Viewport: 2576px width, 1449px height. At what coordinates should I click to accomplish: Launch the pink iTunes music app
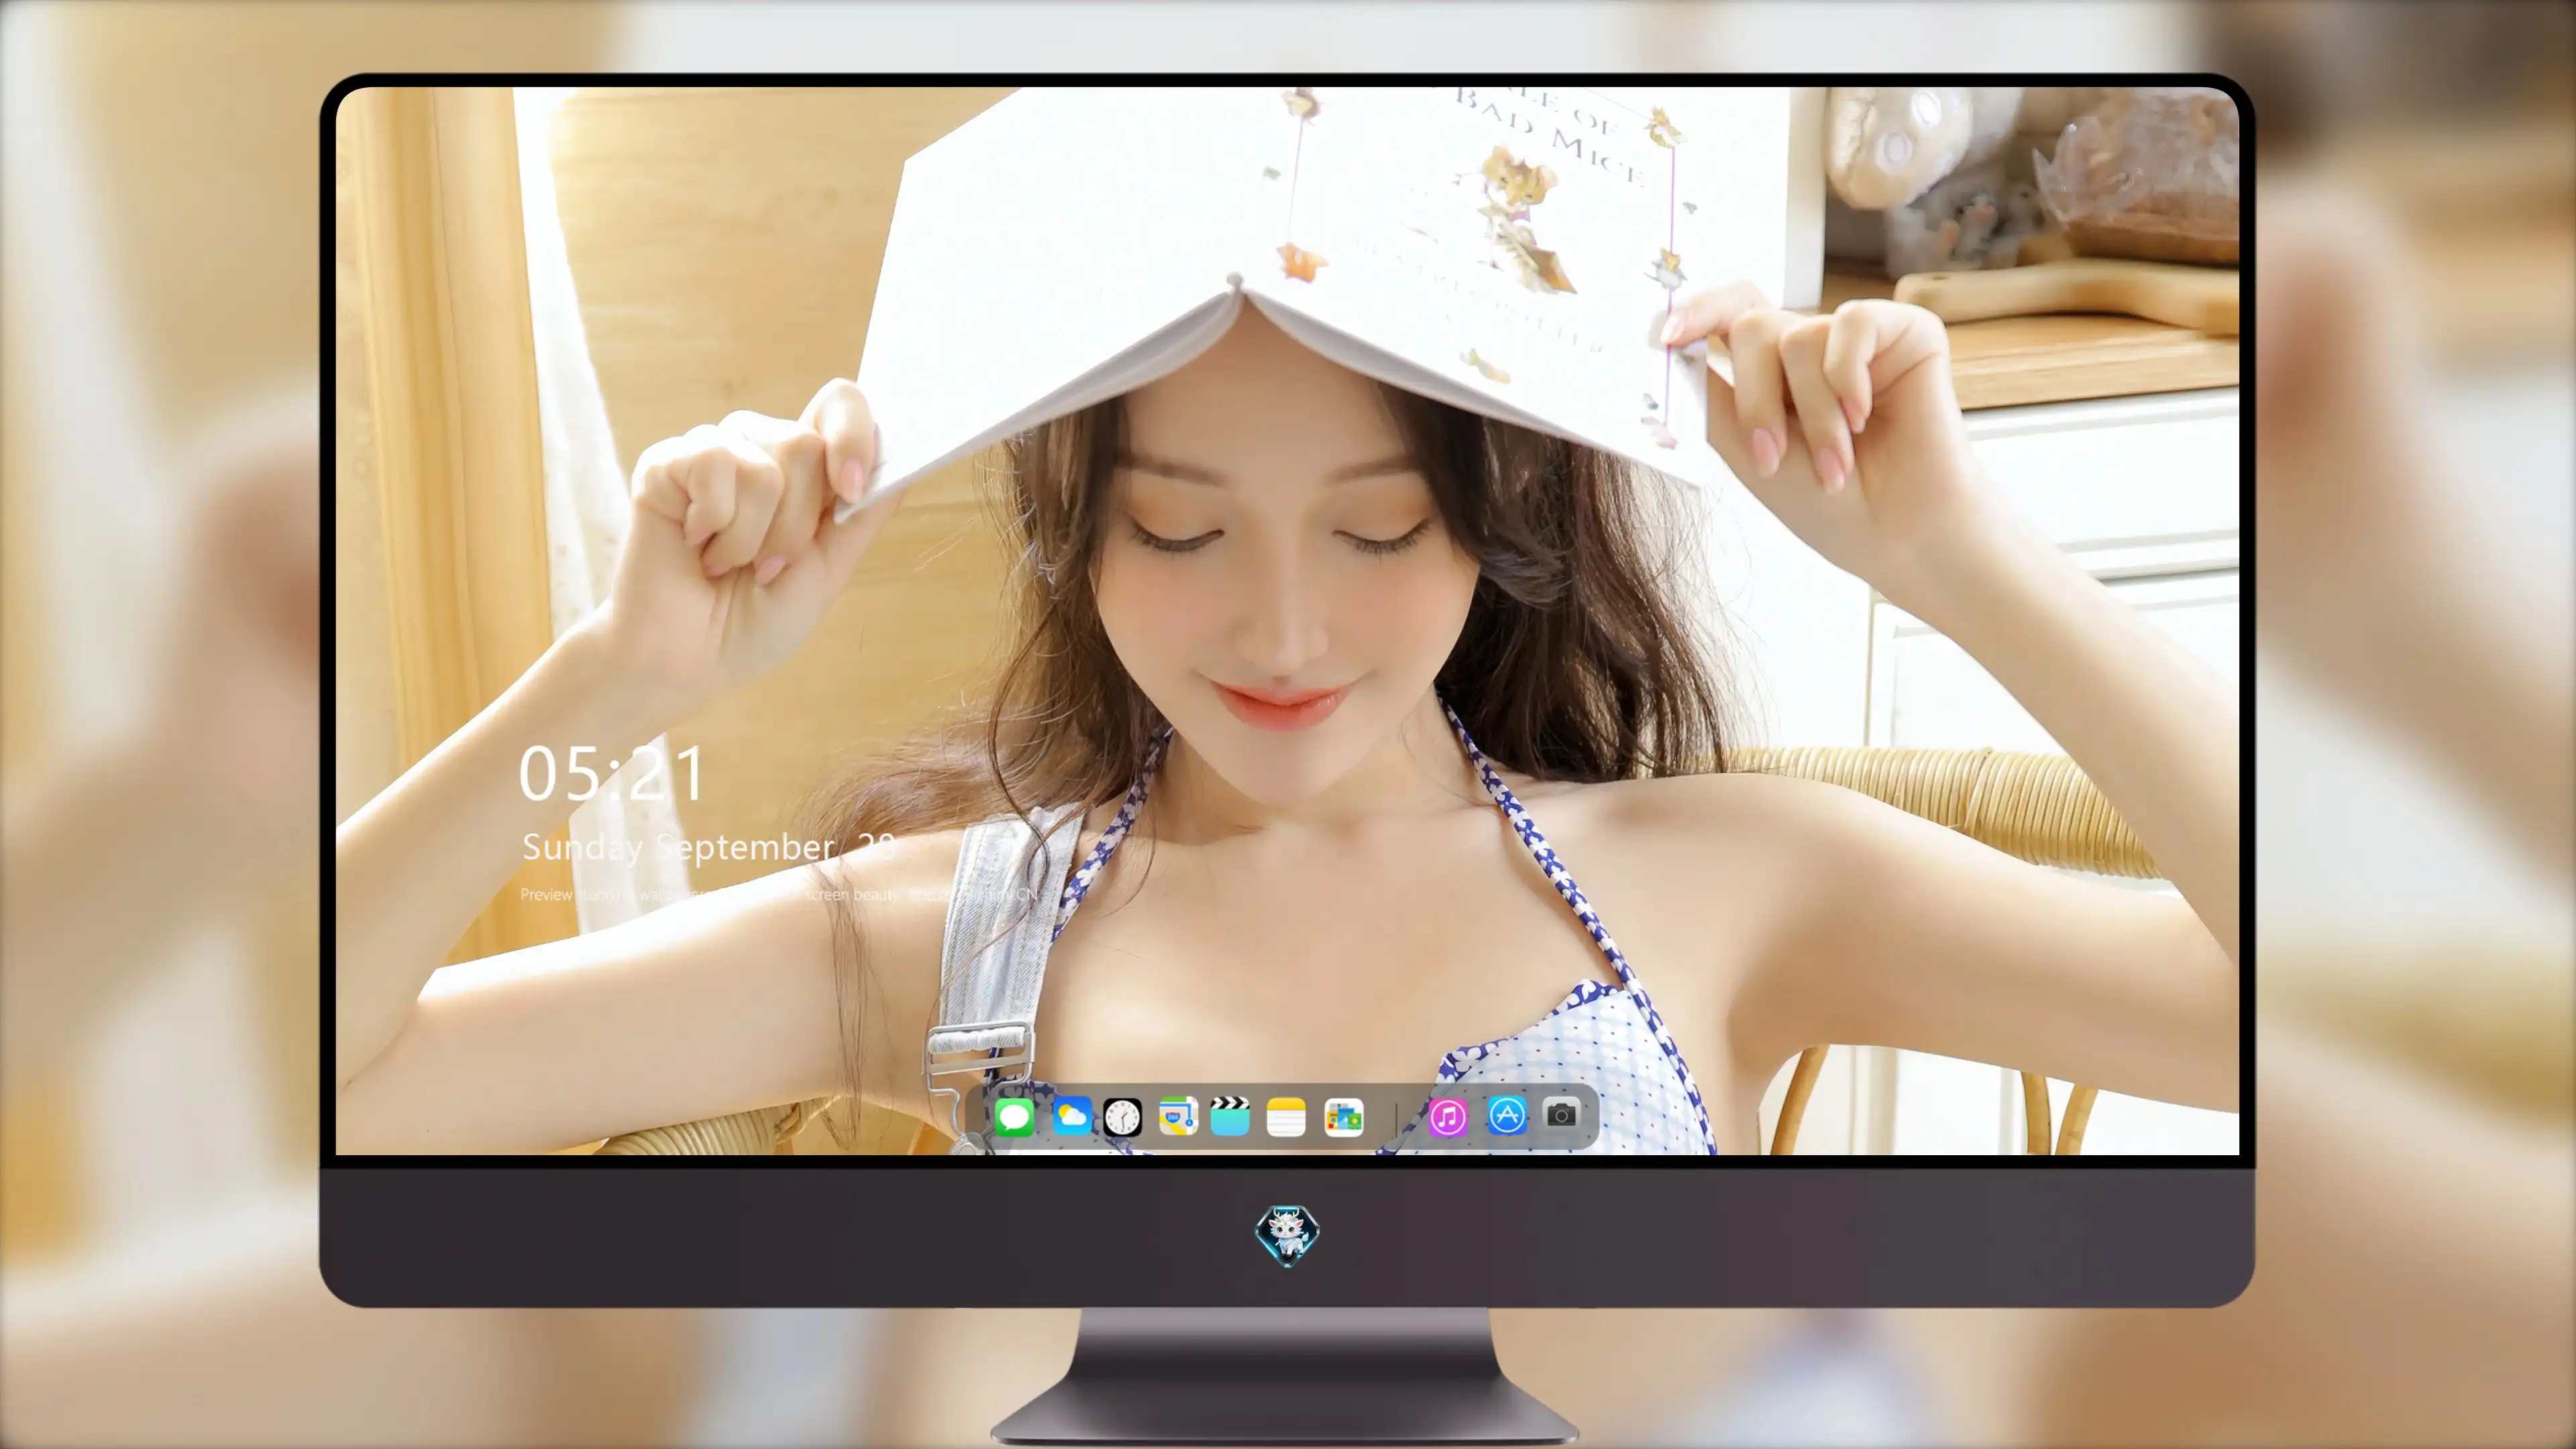tap(1448, 1117)
